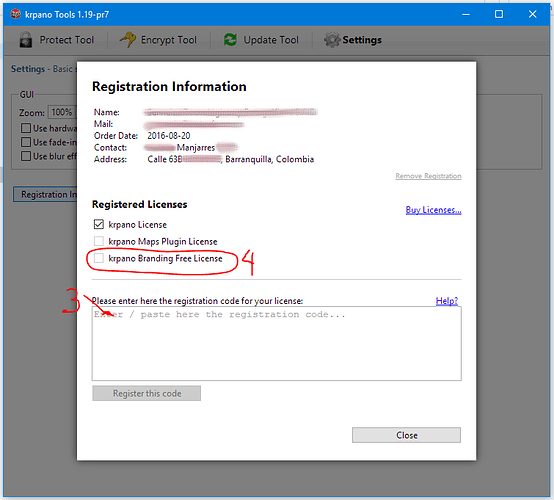554x500 pixels.
Task: Click the Remove Registration link
Action: [x=428, y=176]
